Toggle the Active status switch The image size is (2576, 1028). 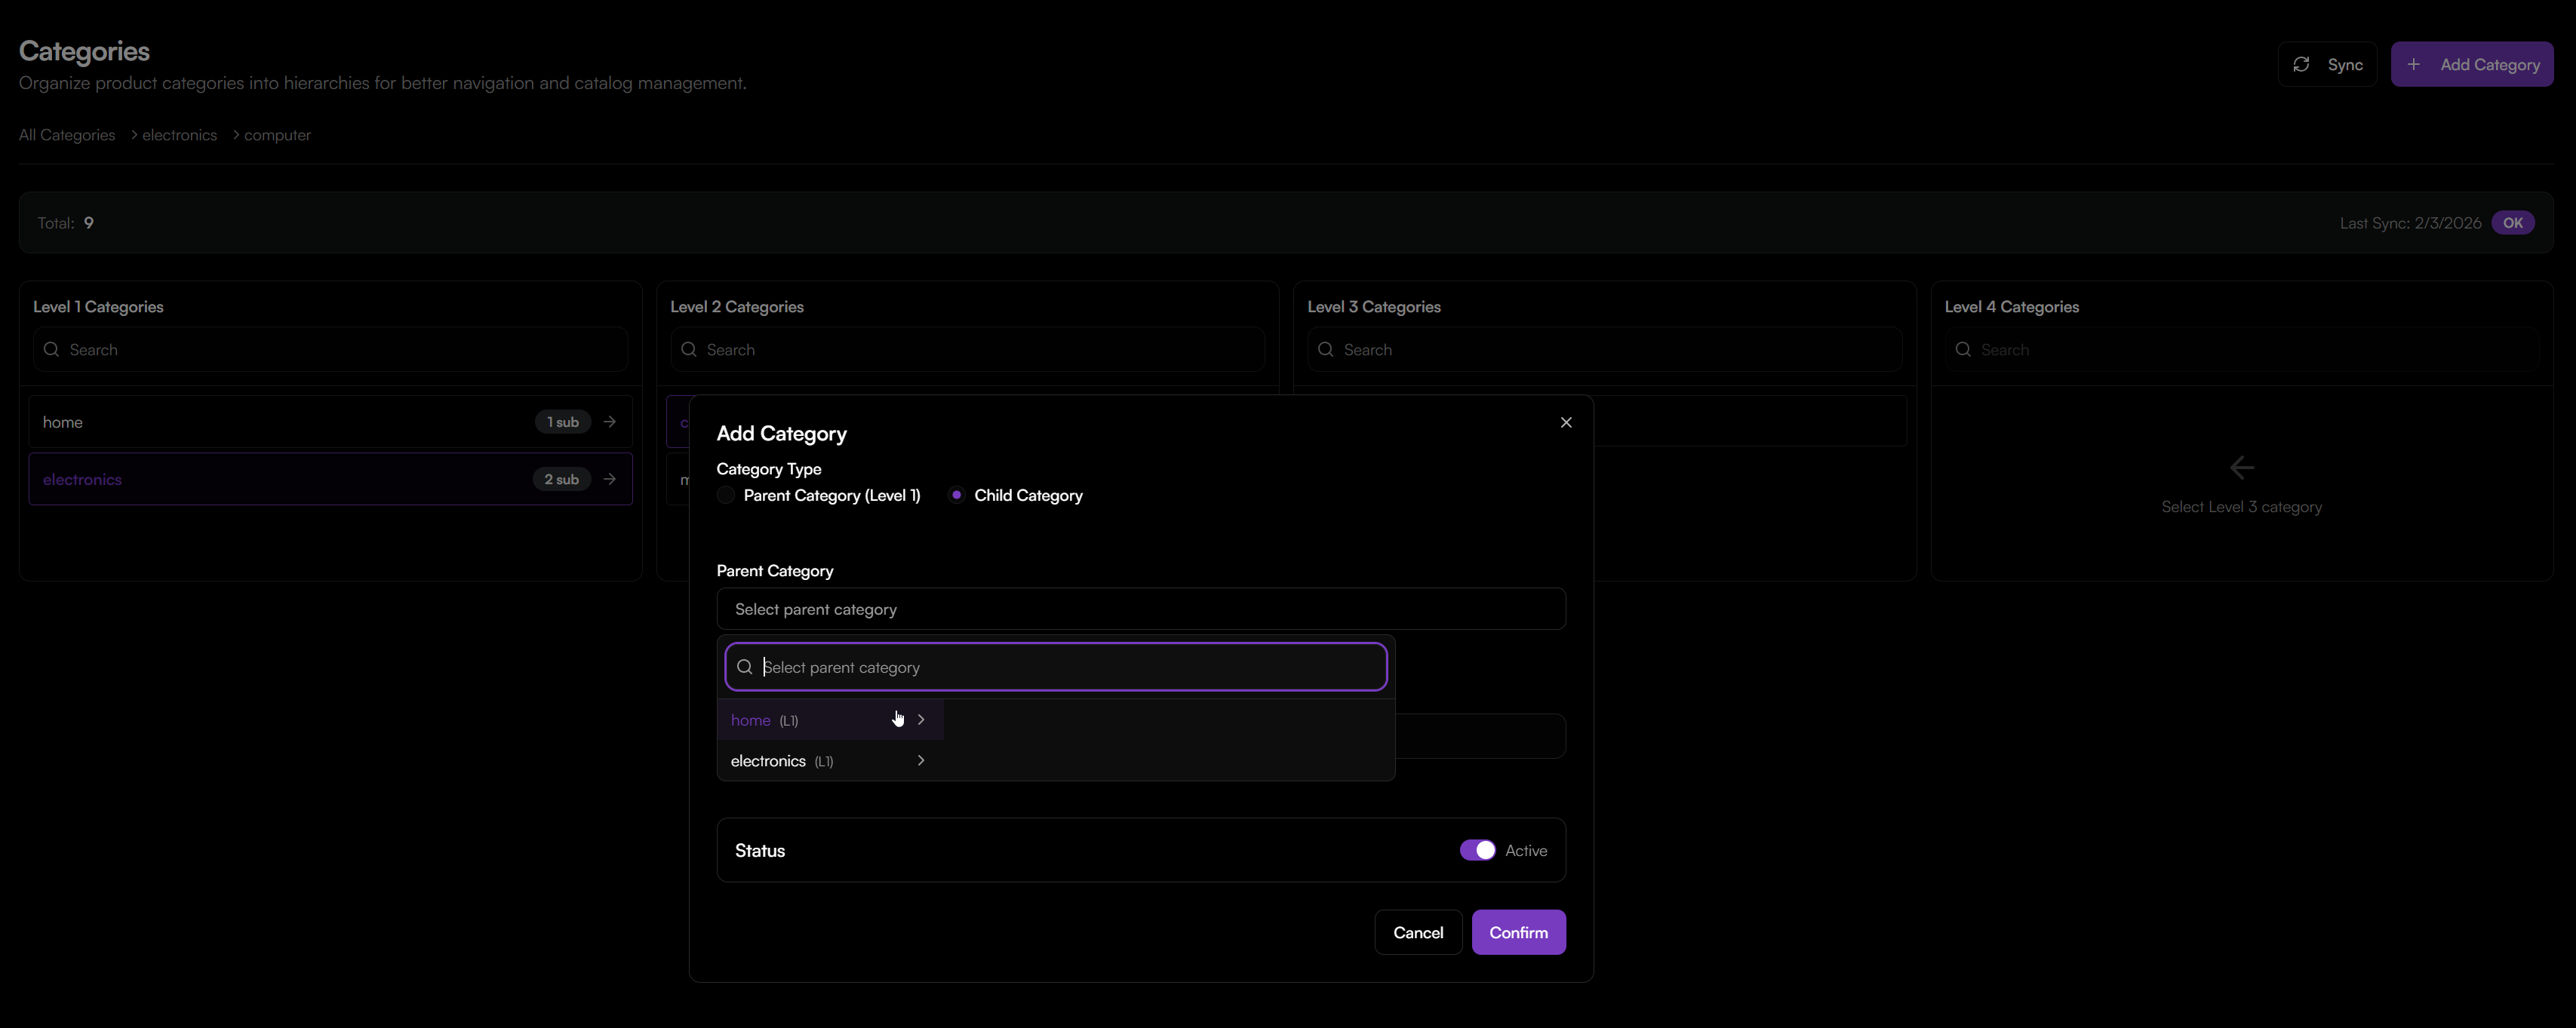point(1477,850)
